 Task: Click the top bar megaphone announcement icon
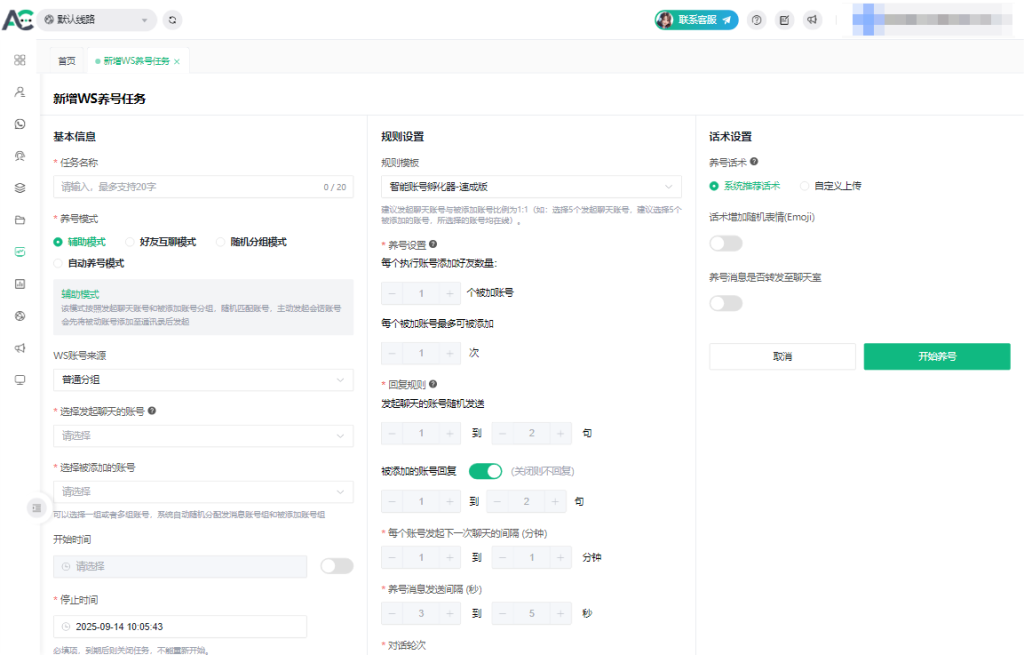[x=813, y=20]
